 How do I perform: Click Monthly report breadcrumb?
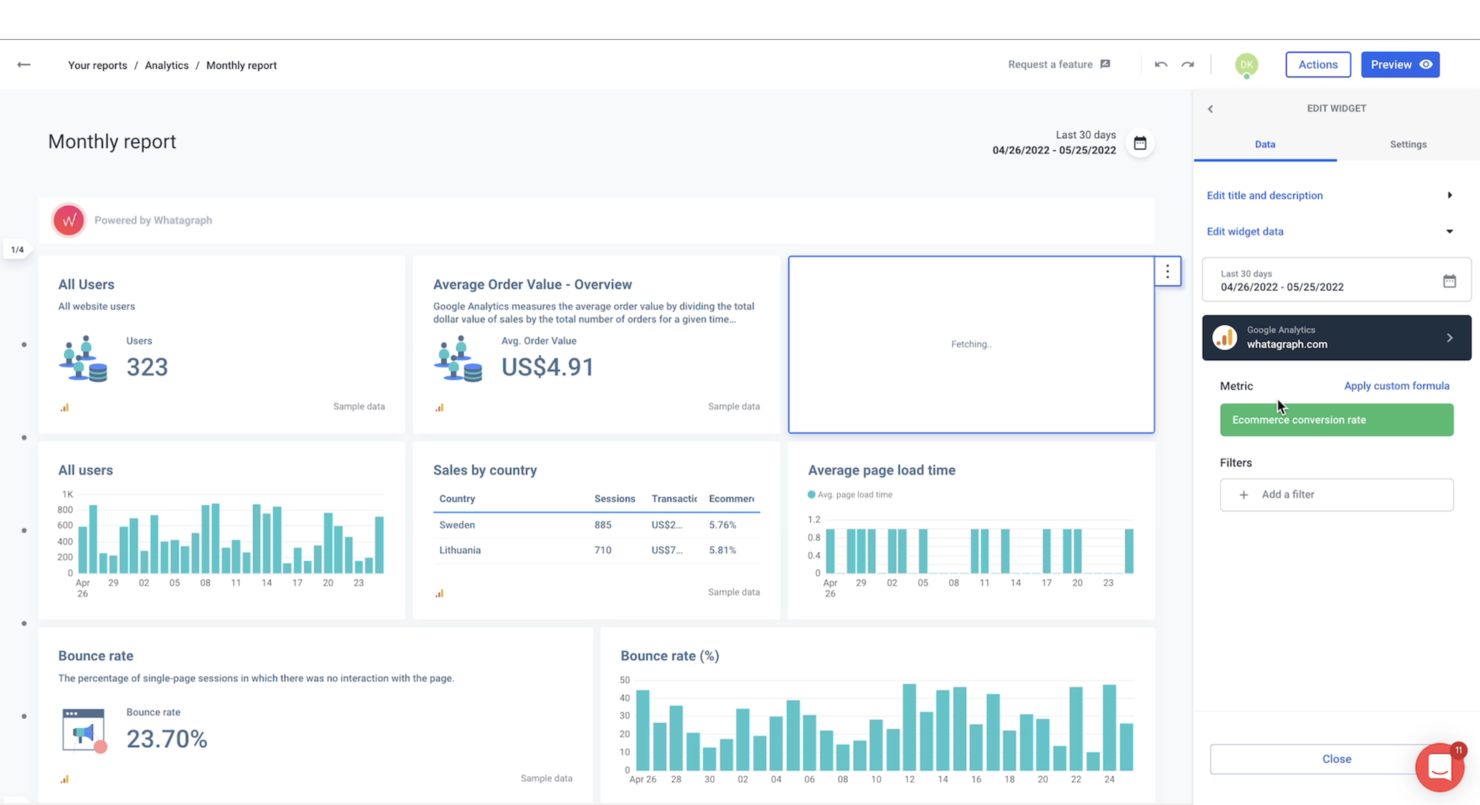(241, 66)
